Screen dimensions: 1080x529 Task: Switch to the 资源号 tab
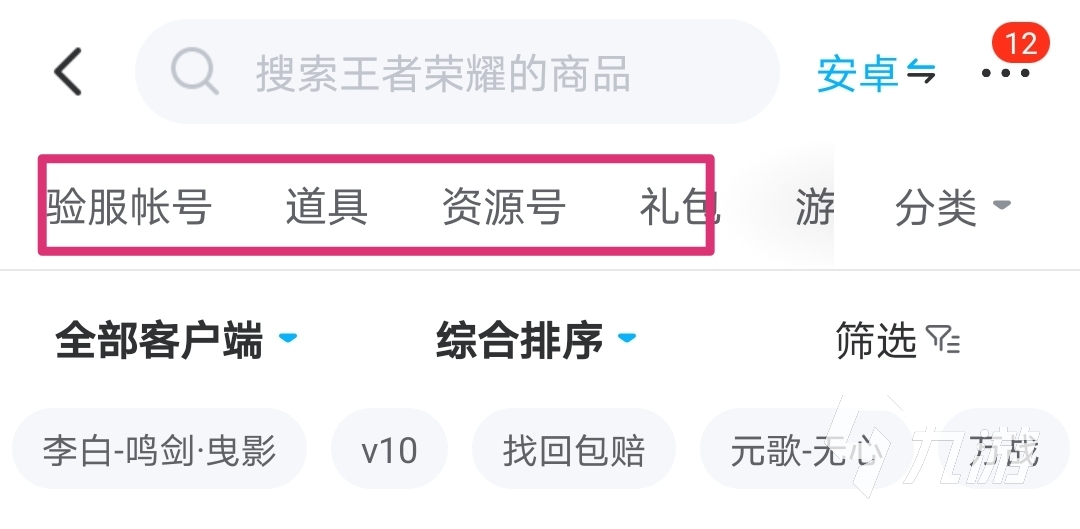click(x=503, y=207)
